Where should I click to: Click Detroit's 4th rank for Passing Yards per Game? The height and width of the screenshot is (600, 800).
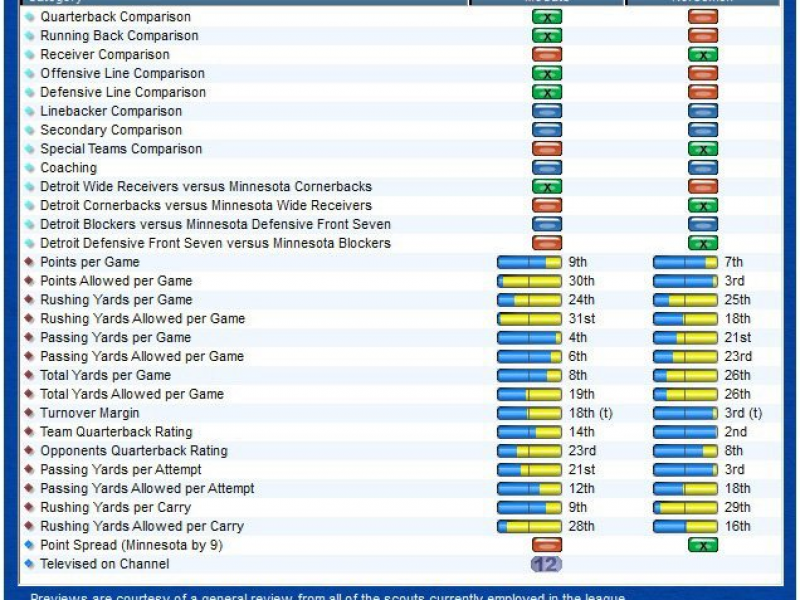tap(578, 338)
